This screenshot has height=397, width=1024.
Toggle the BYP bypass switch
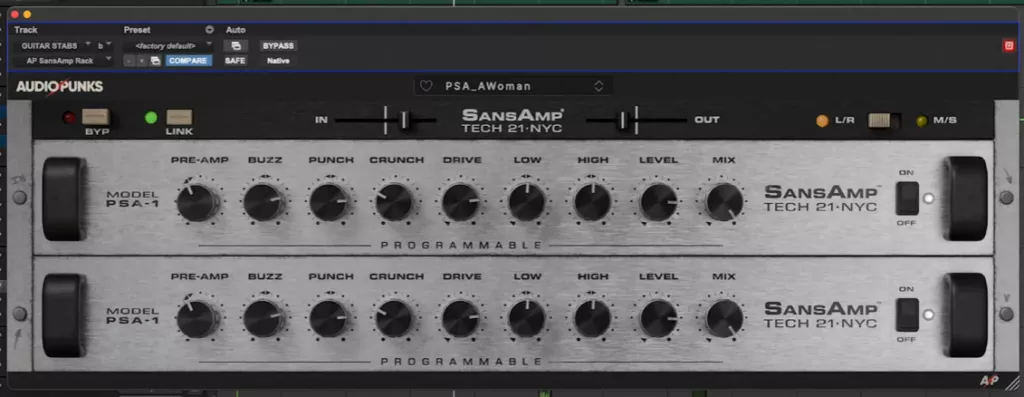[95, 118]
